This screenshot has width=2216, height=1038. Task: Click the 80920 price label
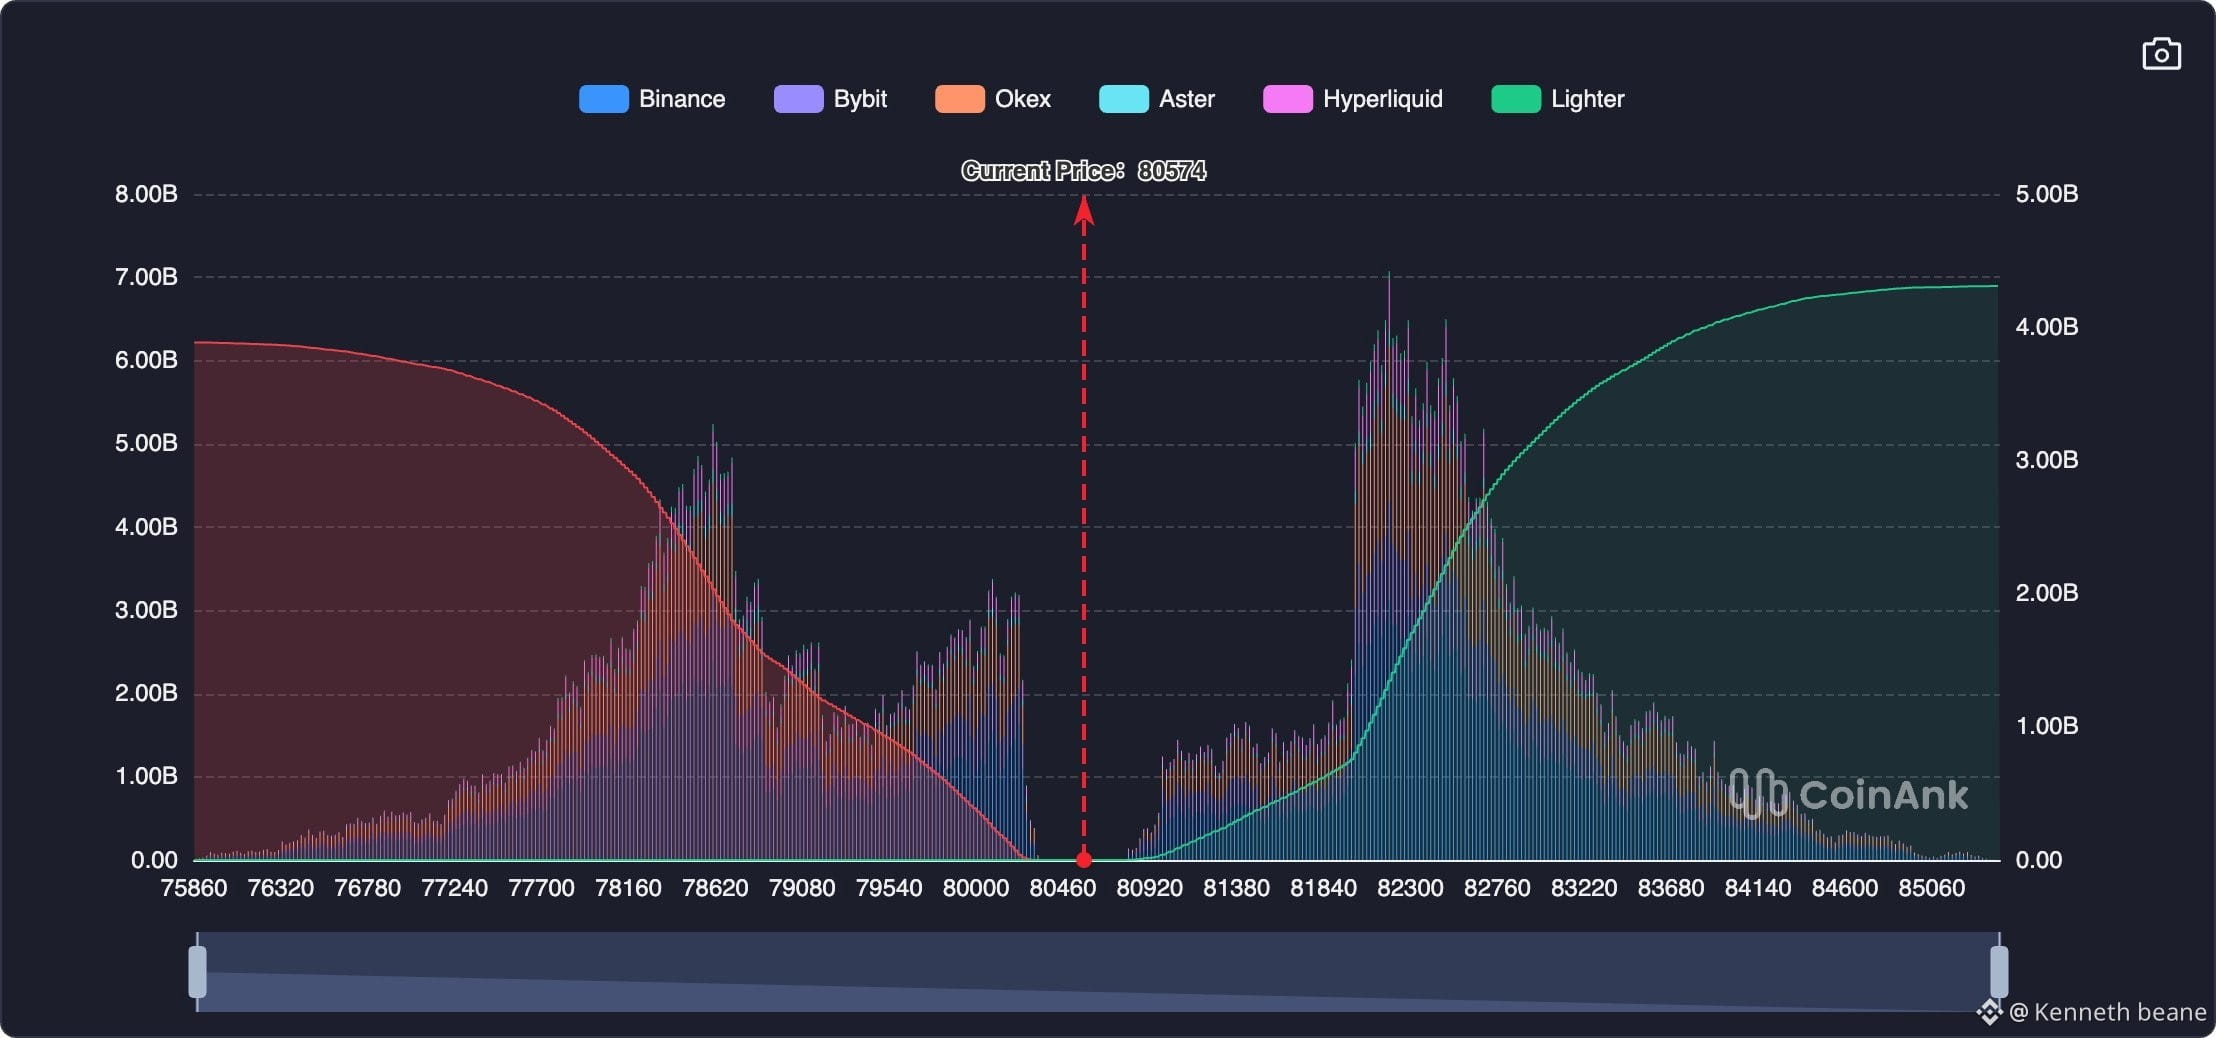coord(1150,888)
